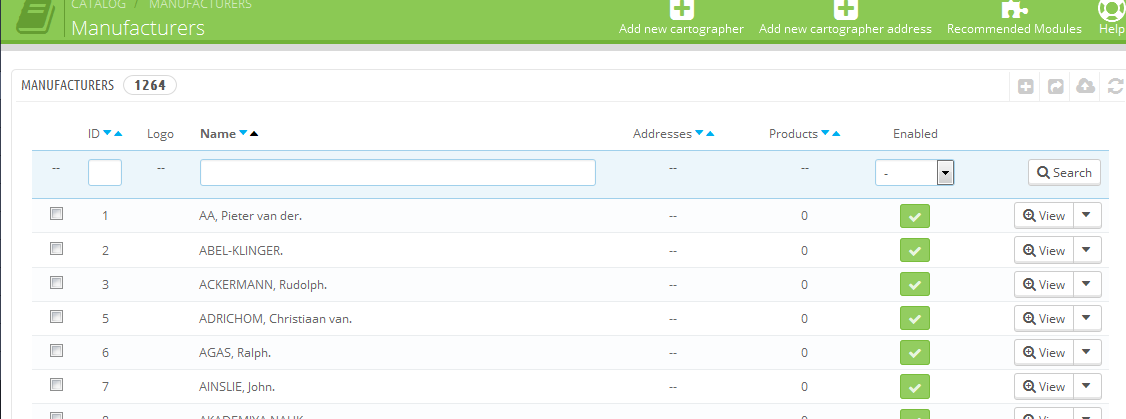View ABEL-KLINGER manufacturer
The height and width of the screenshot is (419, 1126).
(x=1044, y=250)
